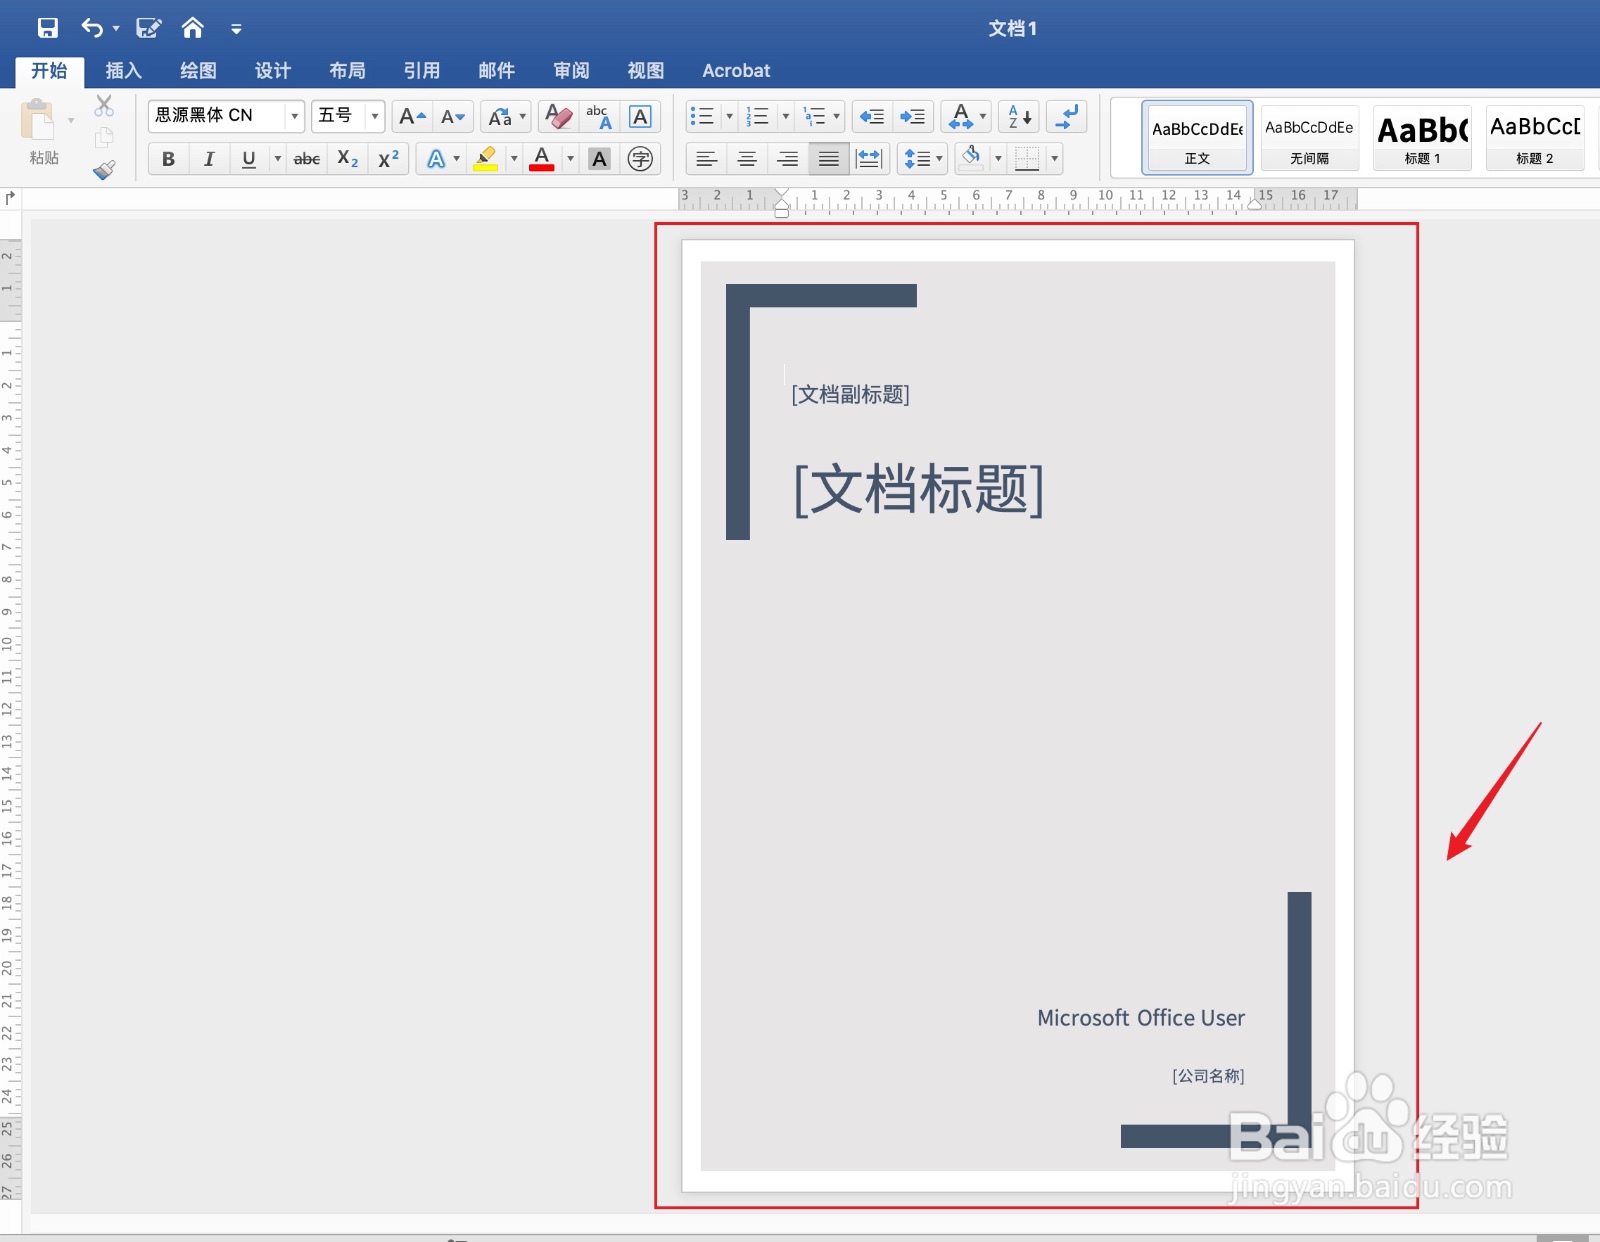The width and height of the screenshot is (1600, 1242).
Task: Open the font name dropdown
Action: click(294, 116)
